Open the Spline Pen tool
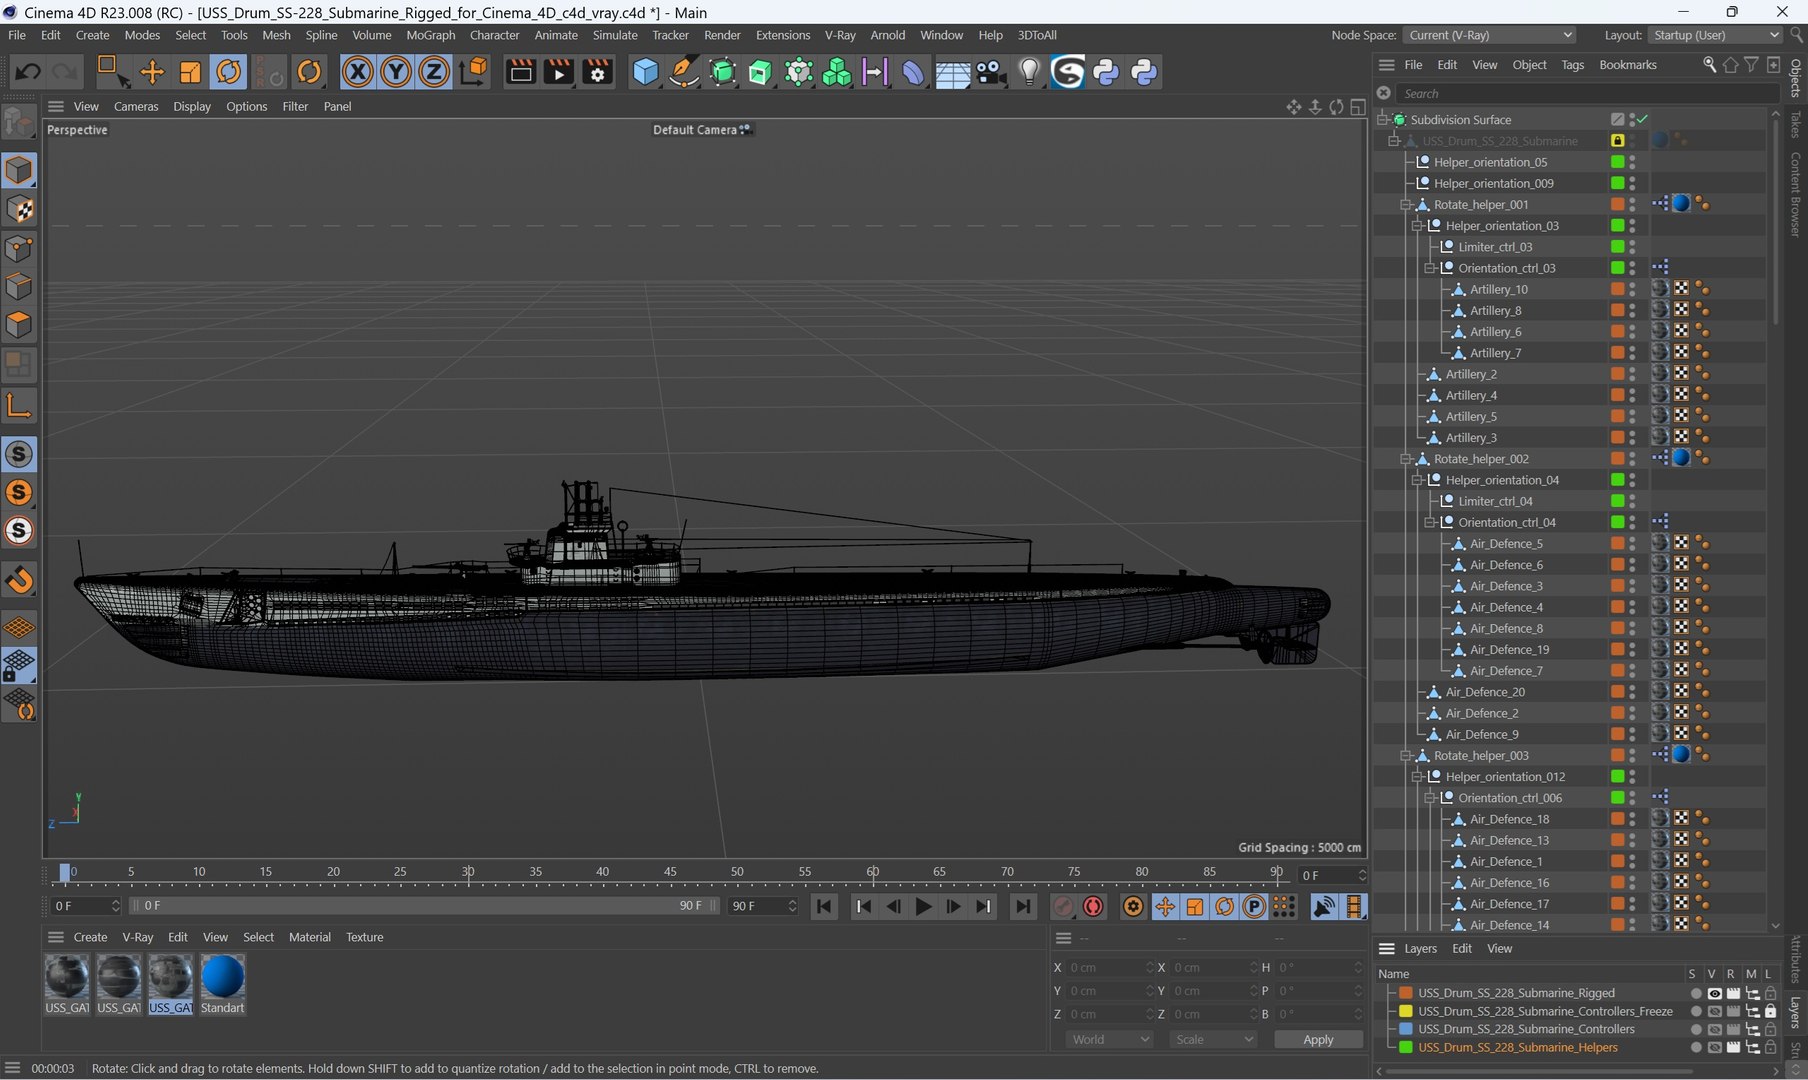Viewport: 1808px width, 1080px height. (x=684, y=72)
